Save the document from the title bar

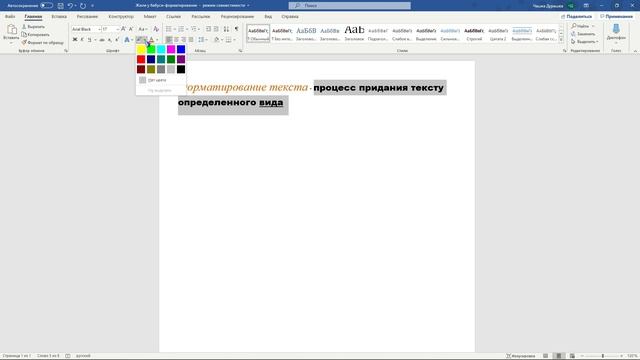point(60,6)
